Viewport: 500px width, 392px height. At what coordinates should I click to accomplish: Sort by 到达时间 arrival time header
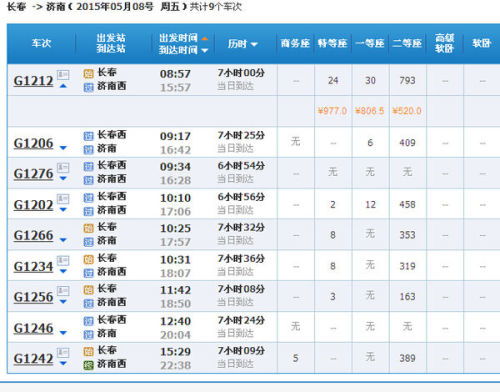[183, 50]
